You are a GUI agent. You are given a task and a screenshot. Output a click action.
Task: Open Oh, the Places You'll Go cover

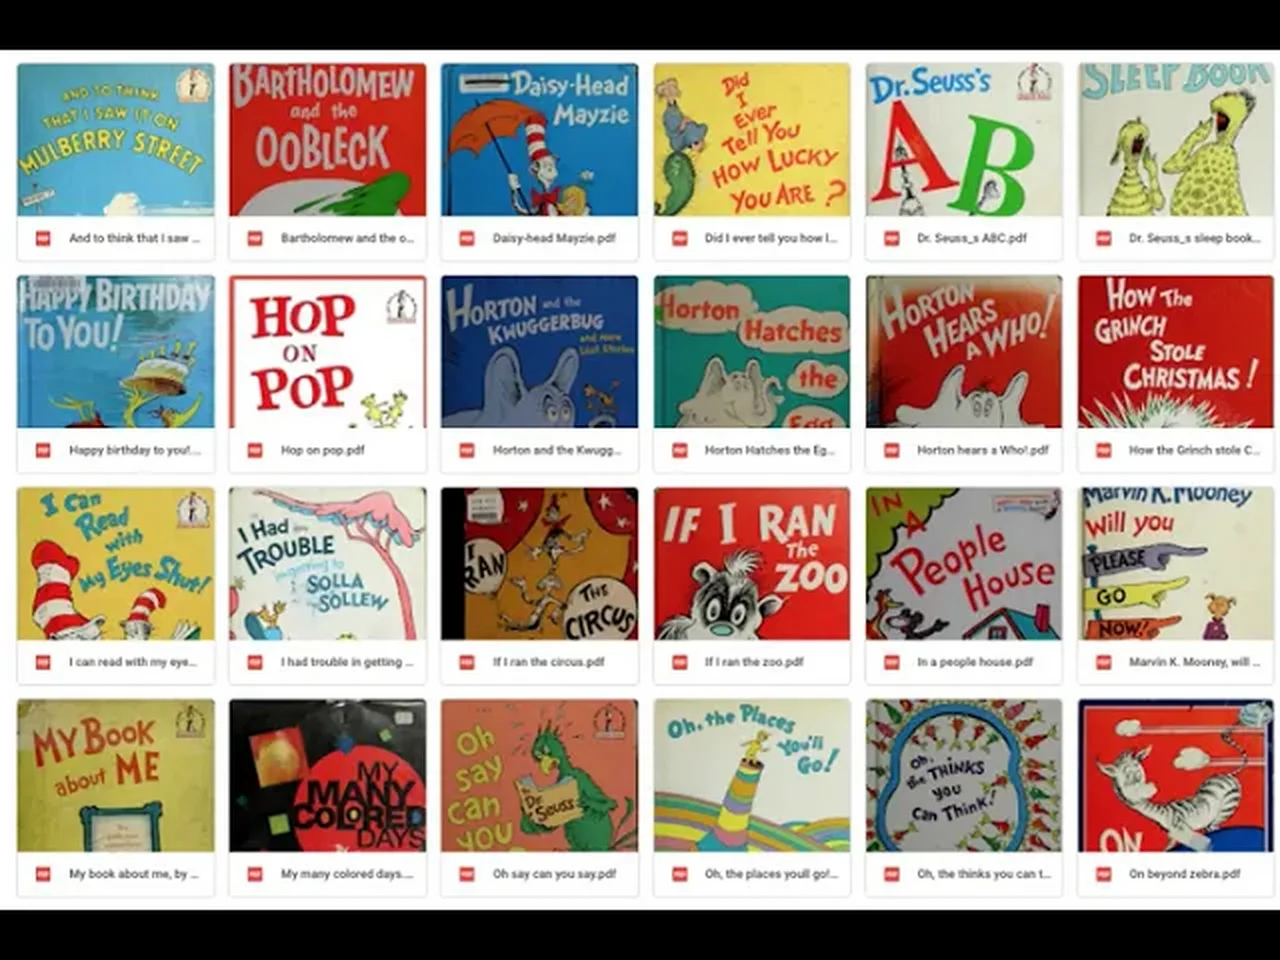pyautogui.click(x=752, y=776)
